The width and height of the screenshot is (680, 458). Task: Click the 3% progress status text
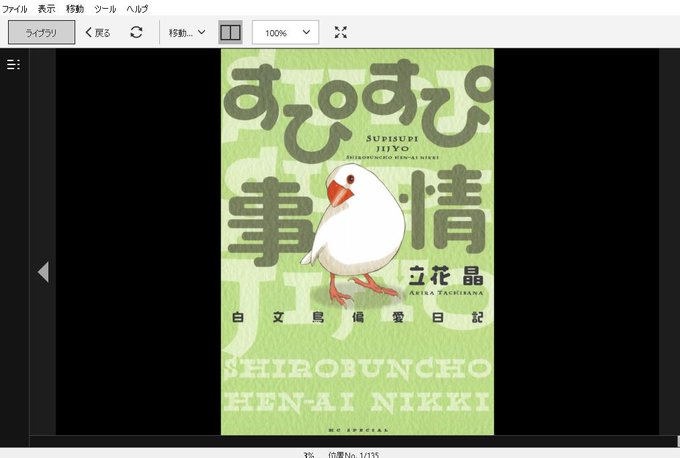(x=308, y=455)
